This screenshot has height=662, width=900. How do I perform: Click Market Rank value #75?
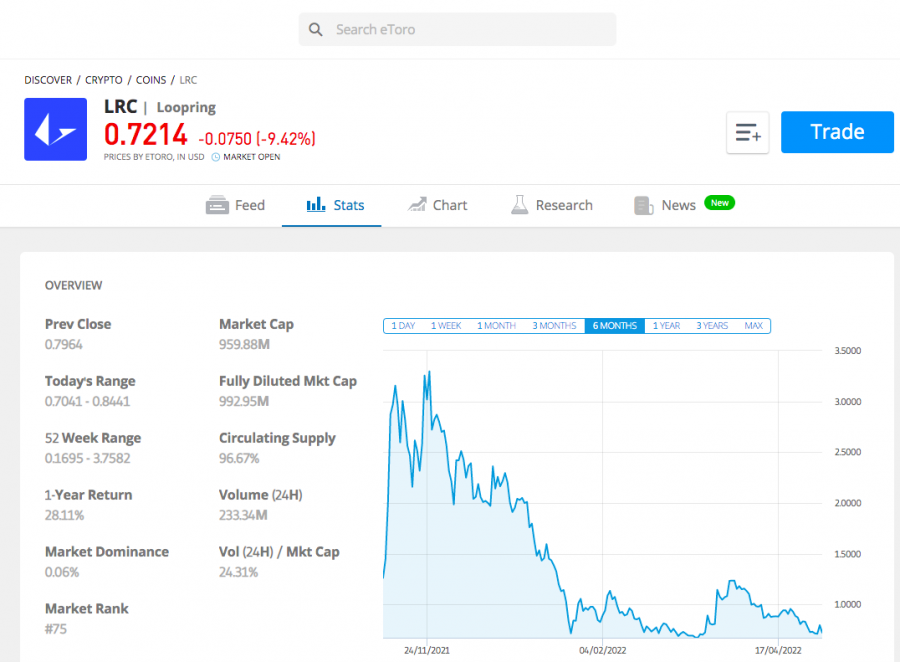[x=56, y=629]
